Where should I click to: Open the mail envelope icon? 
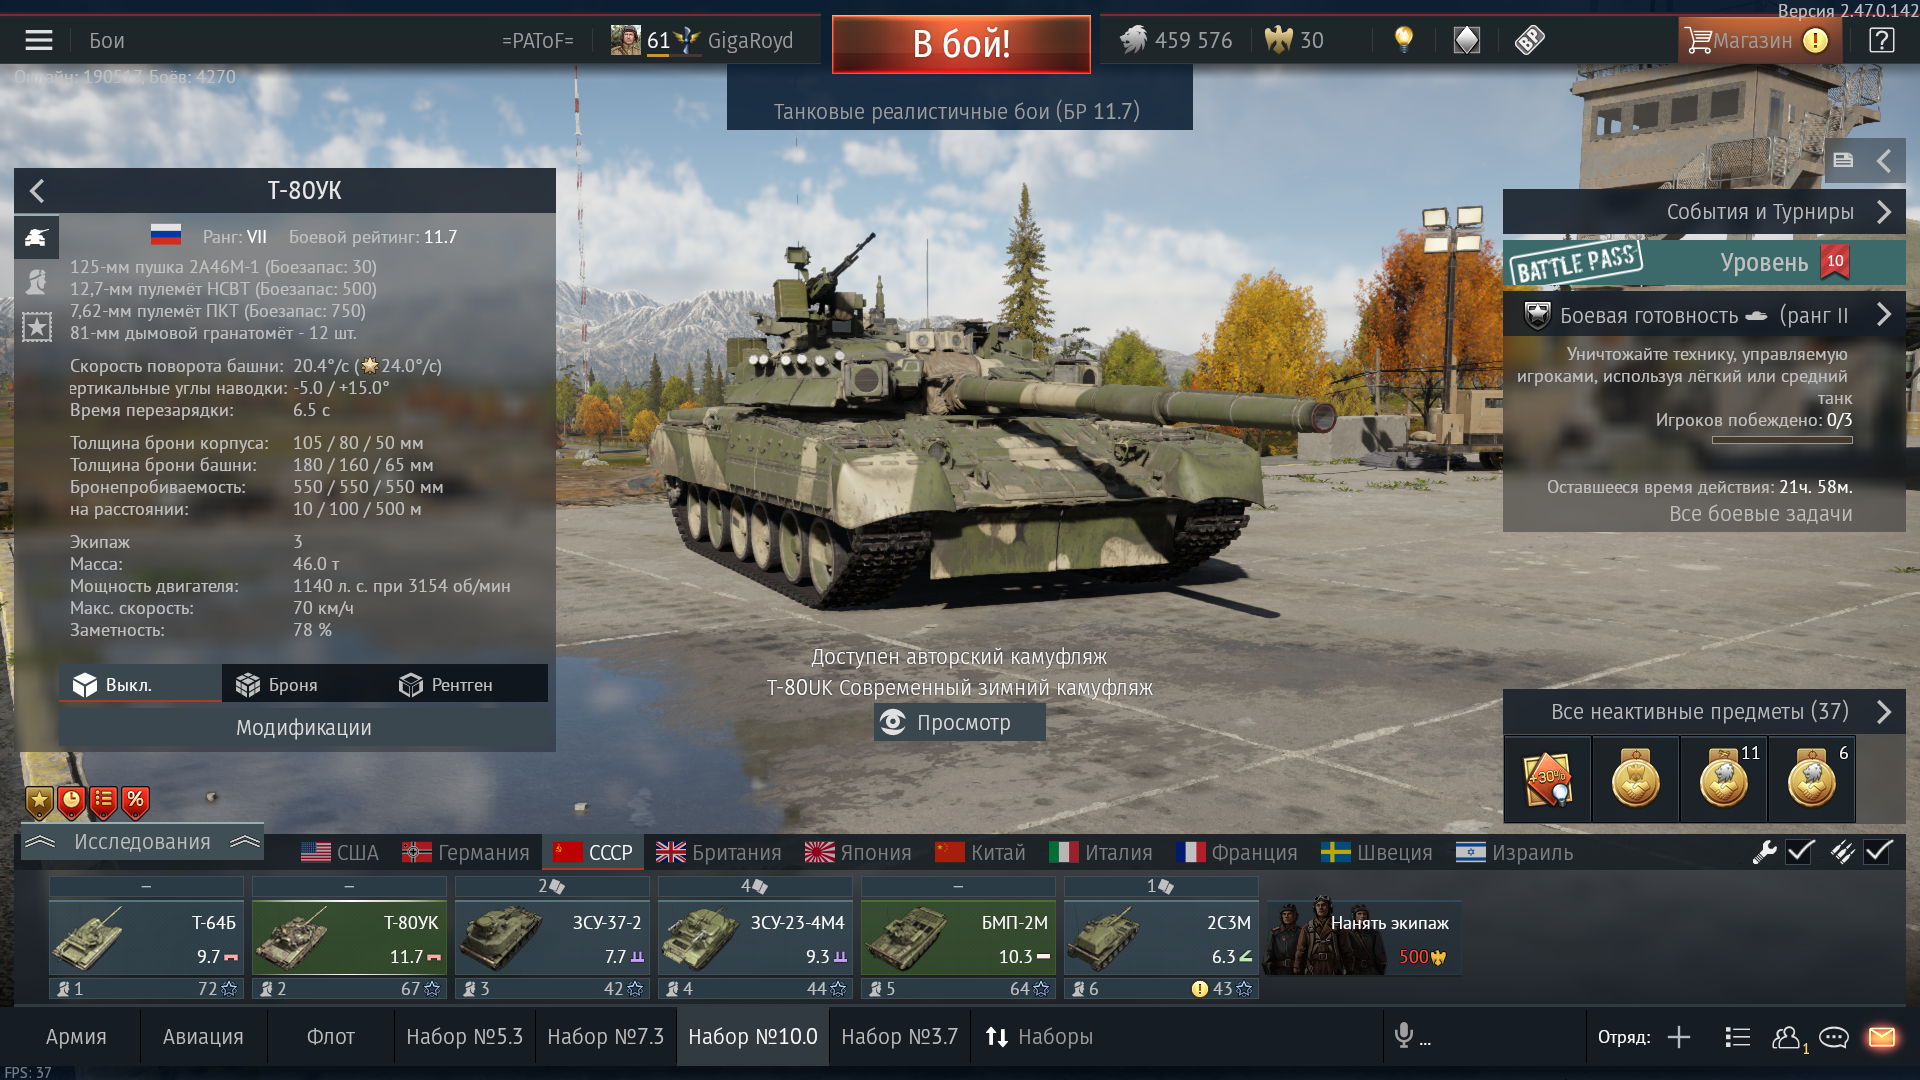click(1882, 1037)
